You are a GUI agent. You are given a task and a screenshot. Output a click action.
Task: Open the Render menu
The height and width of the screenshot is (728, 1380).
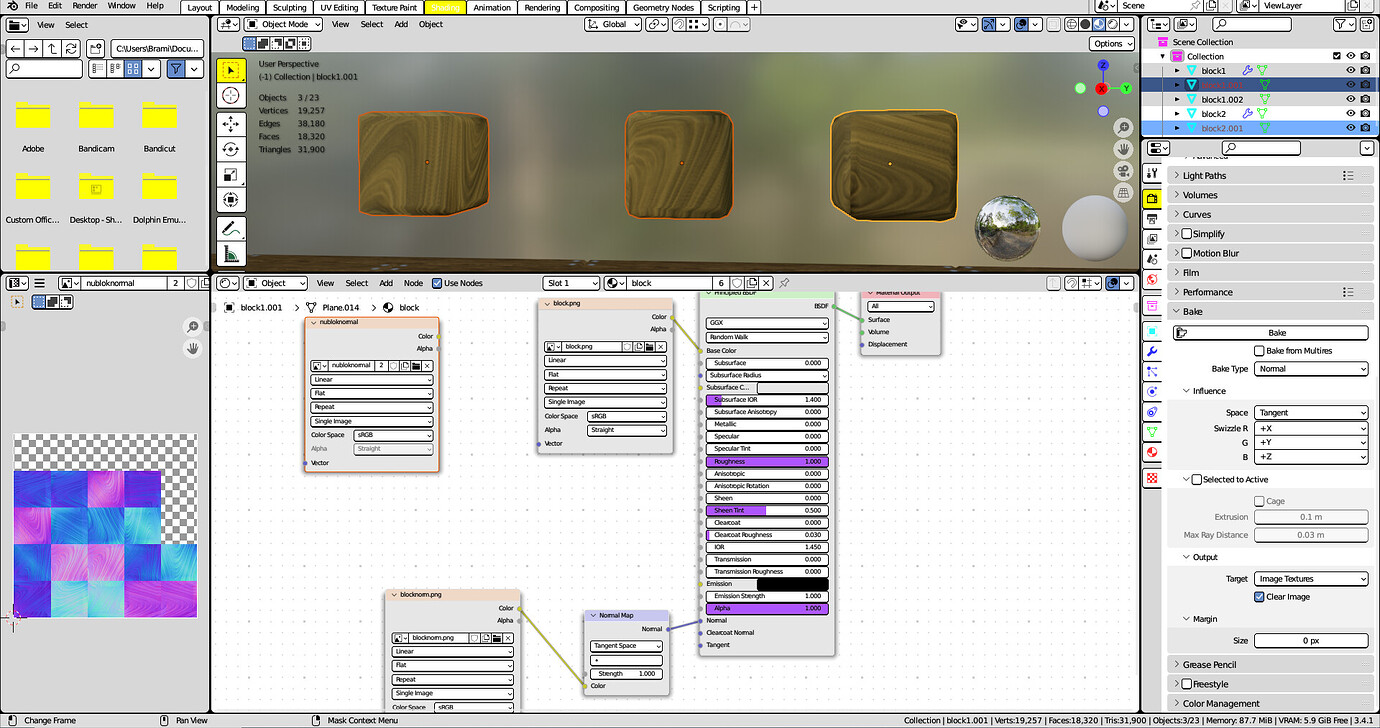pyautogui.click(x=84, y=6)
